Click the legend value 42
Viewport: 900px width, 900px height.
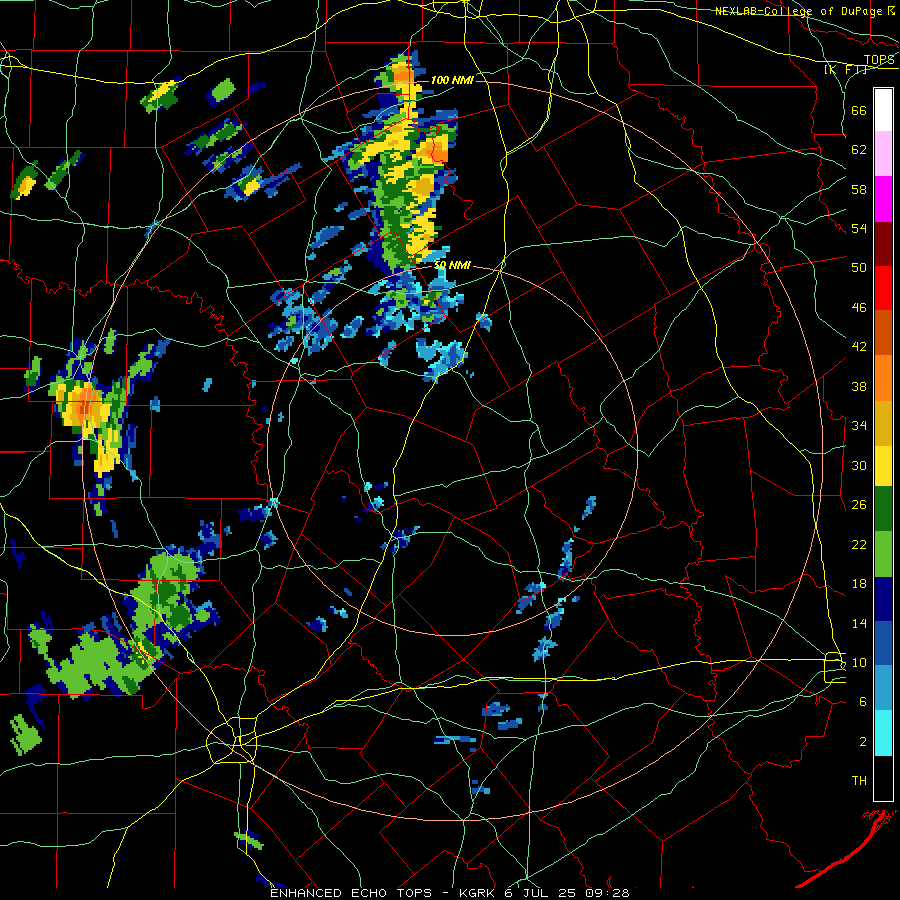pyautogui.click(x=859, y=347)
